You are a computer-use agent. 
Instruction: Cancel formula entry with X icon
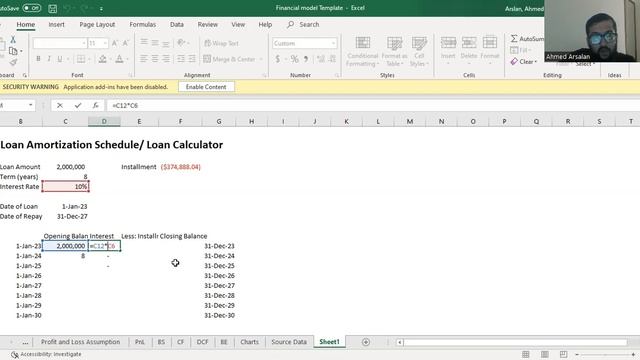pos(60,105)
